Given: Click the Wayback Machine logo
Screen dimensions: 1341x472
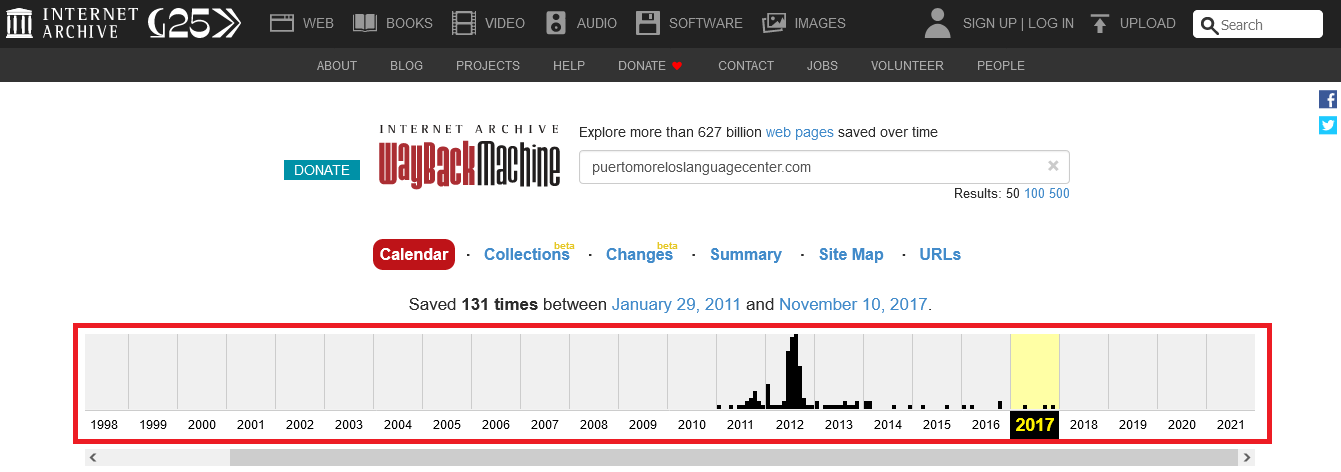Looking at the screenshot, I should (469, 156).
